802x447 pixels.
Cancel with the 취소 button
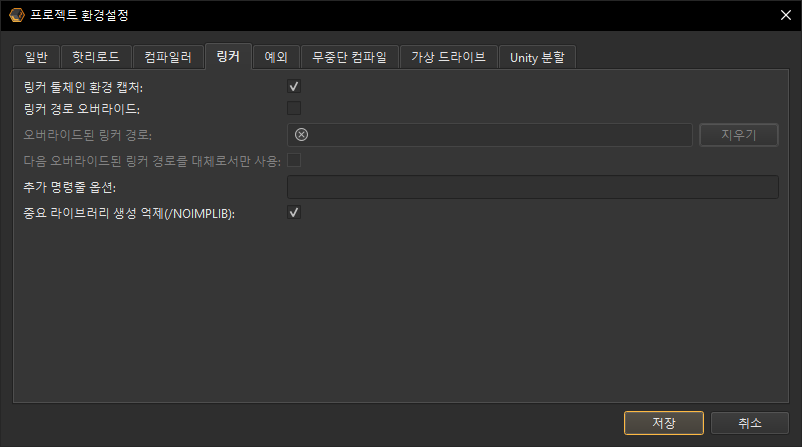(x=750, y=423)
